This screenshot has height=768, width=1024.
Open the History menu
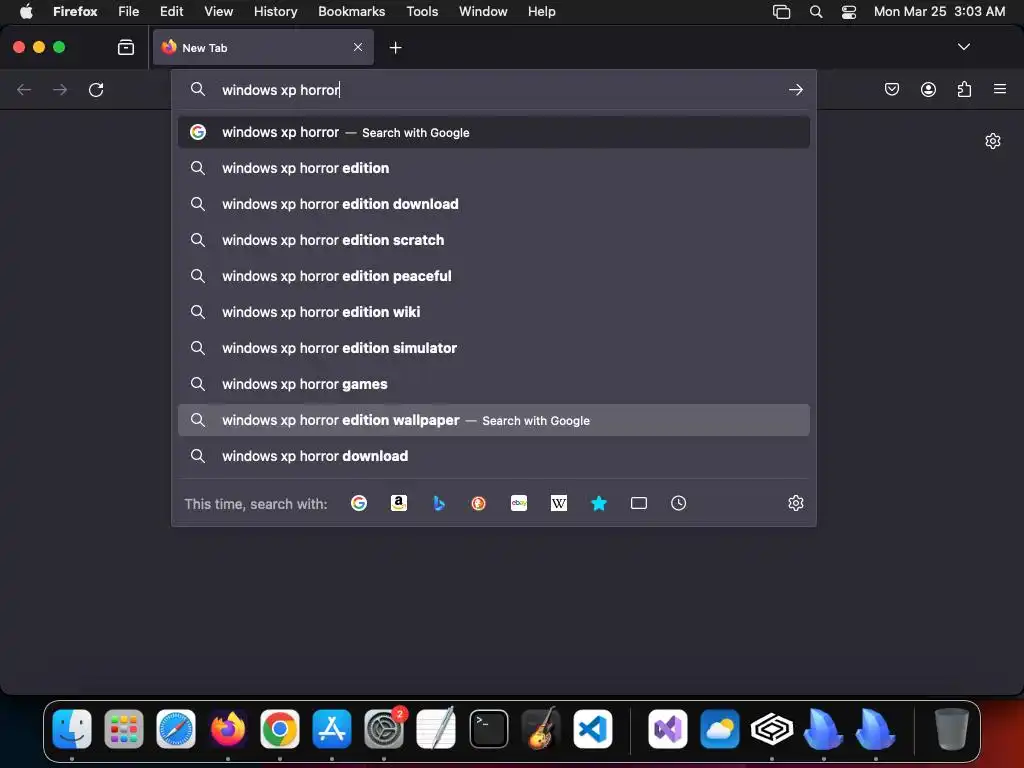(275, 11)
